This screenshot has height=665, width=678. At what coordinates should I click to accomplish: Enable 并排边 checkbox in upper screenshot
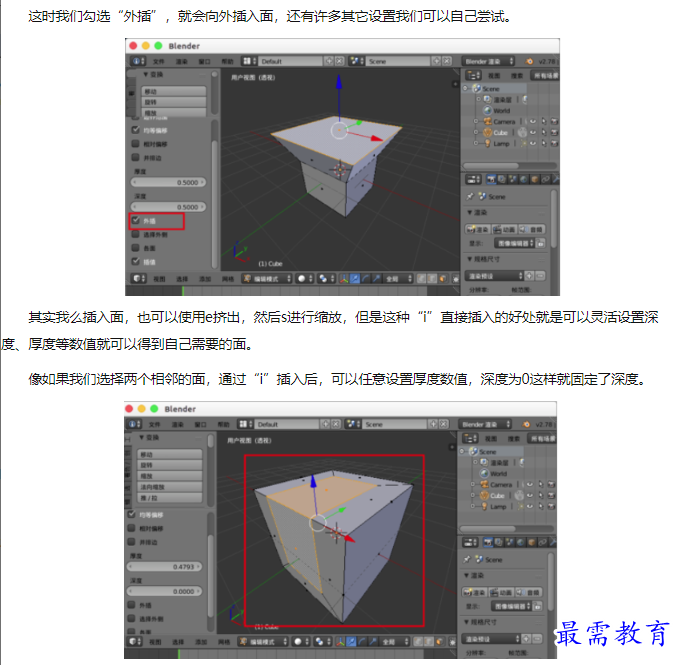pos(136,157)
